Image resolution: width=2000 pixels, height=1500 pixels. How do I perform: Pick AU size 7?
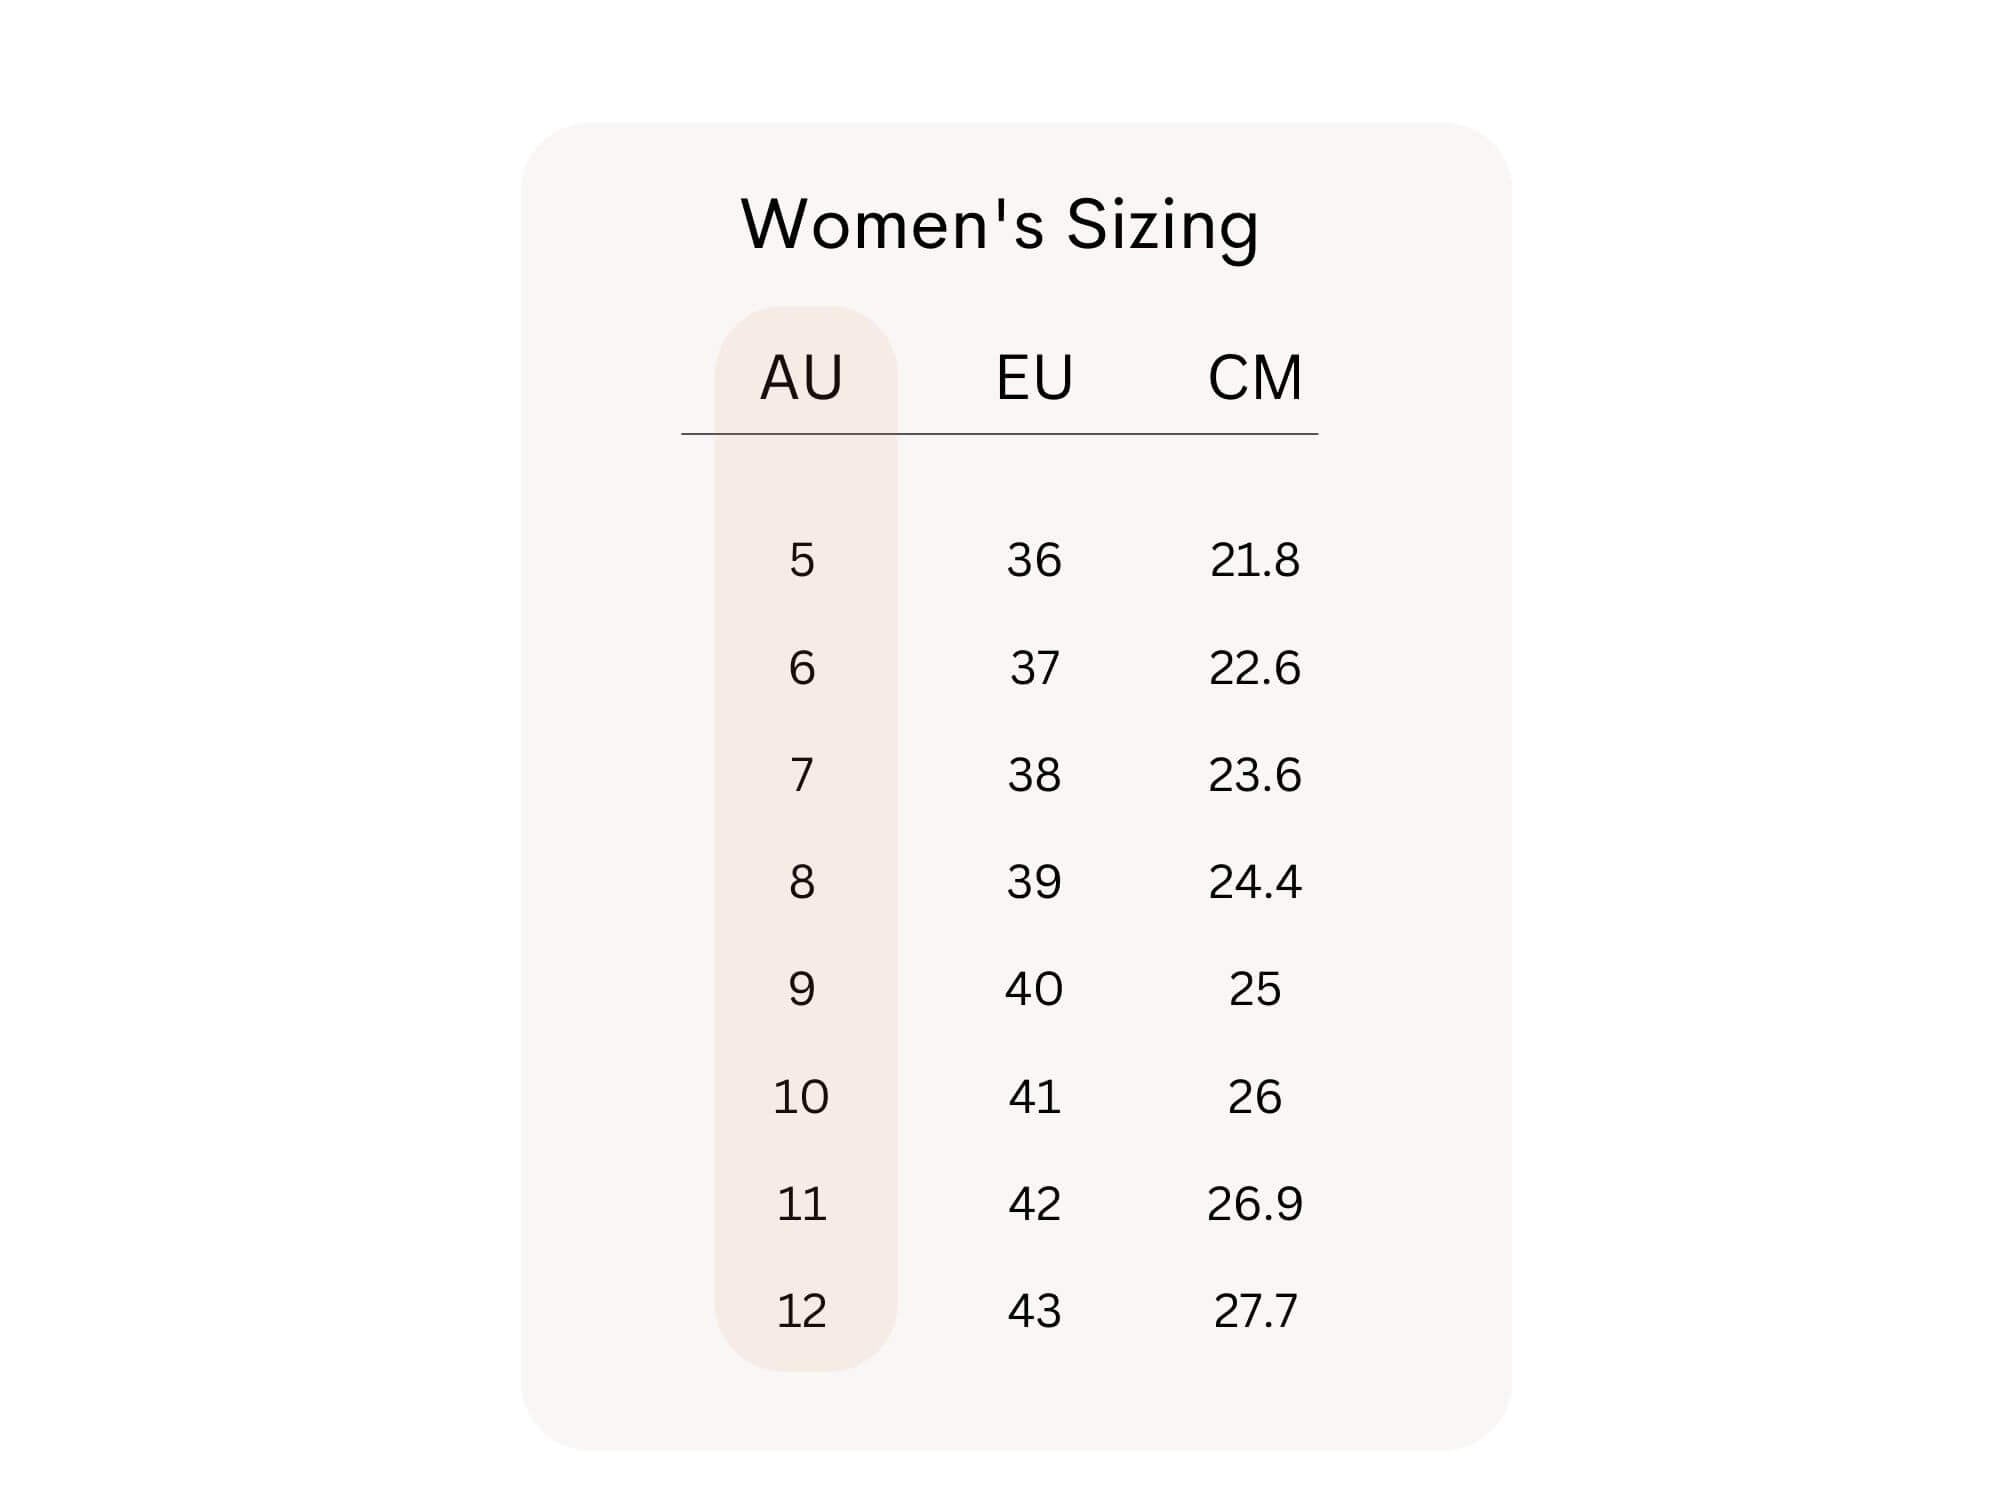click(802, 775)
